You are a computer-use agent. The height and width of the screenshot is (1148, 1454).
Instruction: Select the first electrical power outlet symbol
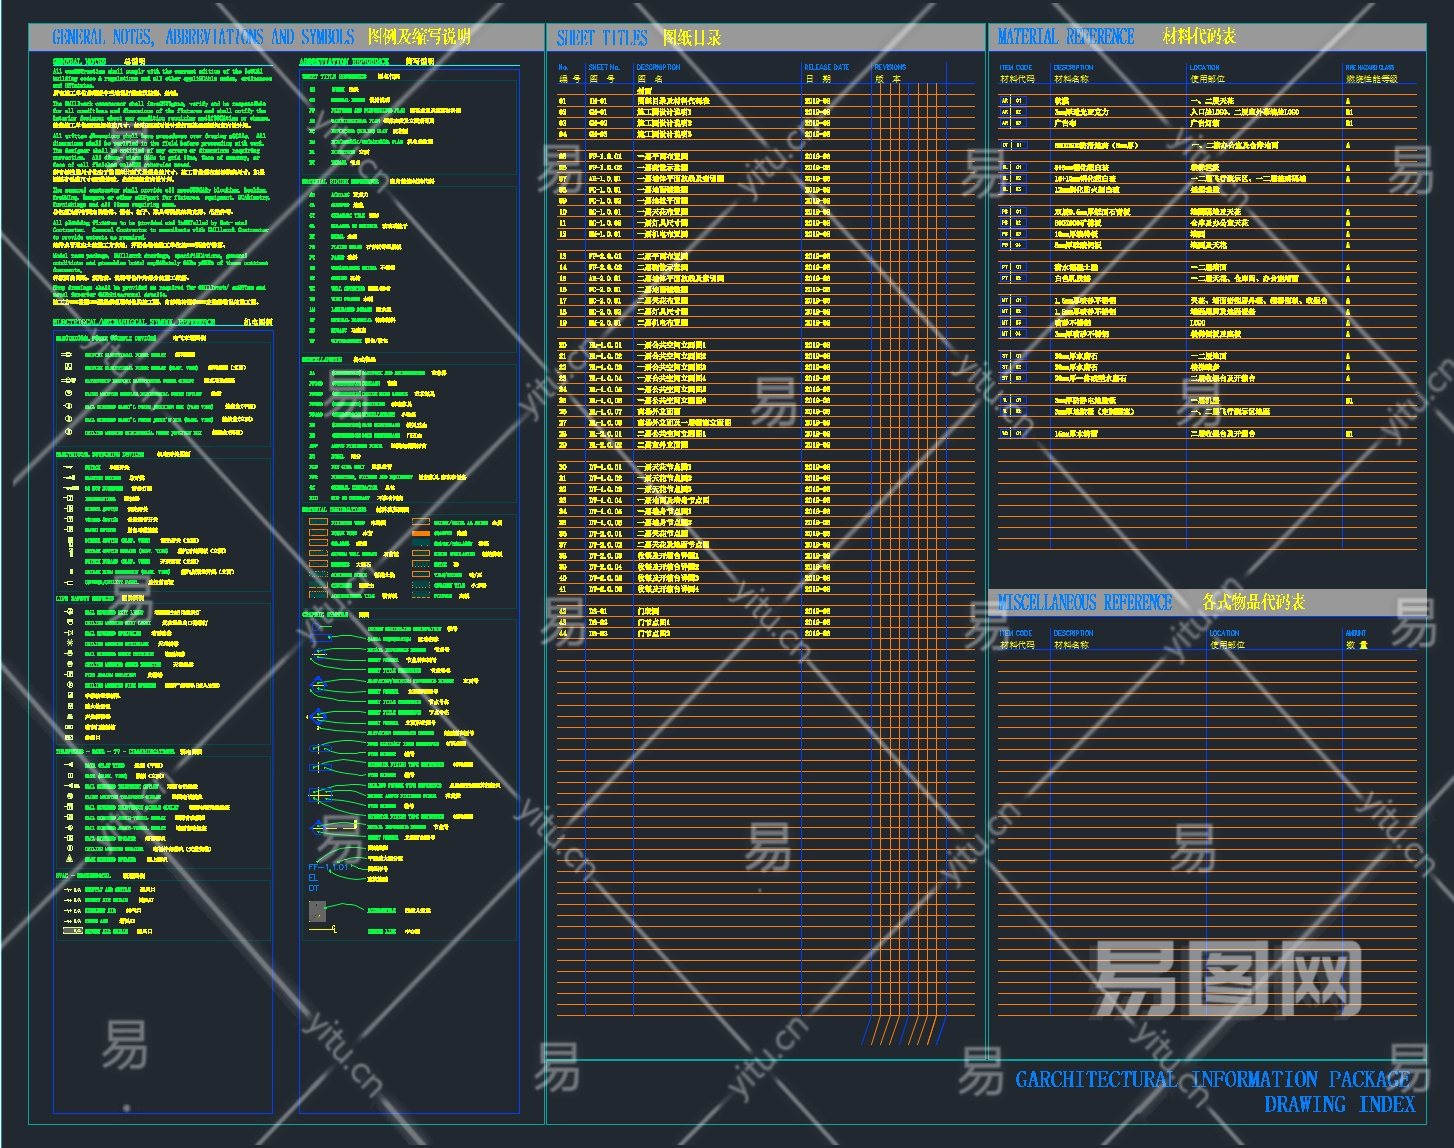(68, 355)
